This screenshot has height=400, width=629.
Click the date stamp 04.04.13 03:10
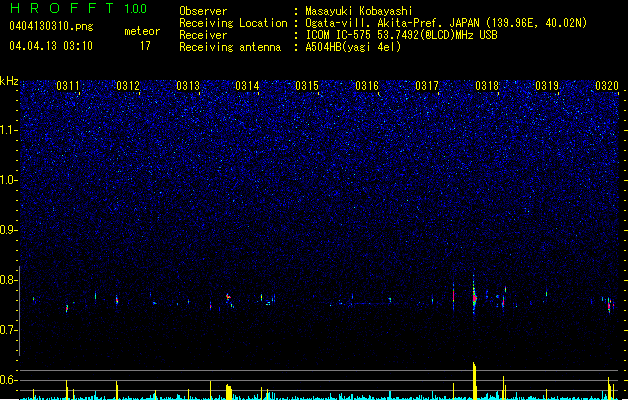(51, 46)
